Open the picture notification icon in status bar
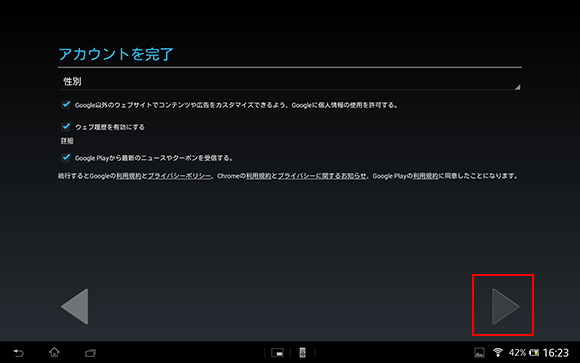The height and width of the screenshot is (363, 580). (479, 353)
